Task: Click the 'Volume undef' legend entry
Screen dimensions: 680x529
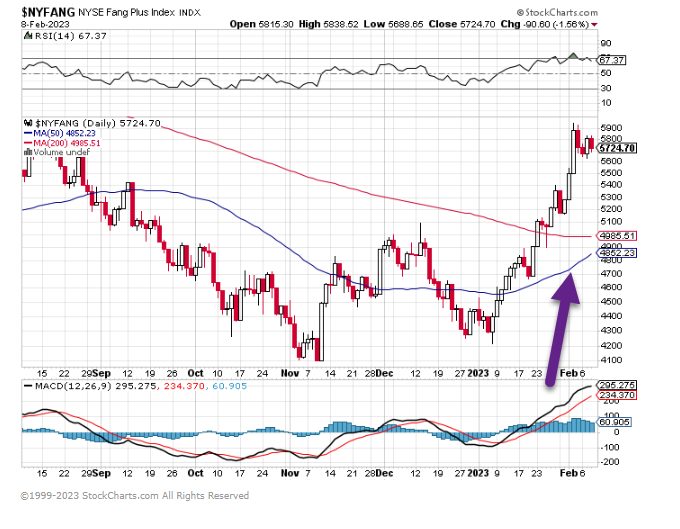Action: pyautogui.click(x=62, y=152)
